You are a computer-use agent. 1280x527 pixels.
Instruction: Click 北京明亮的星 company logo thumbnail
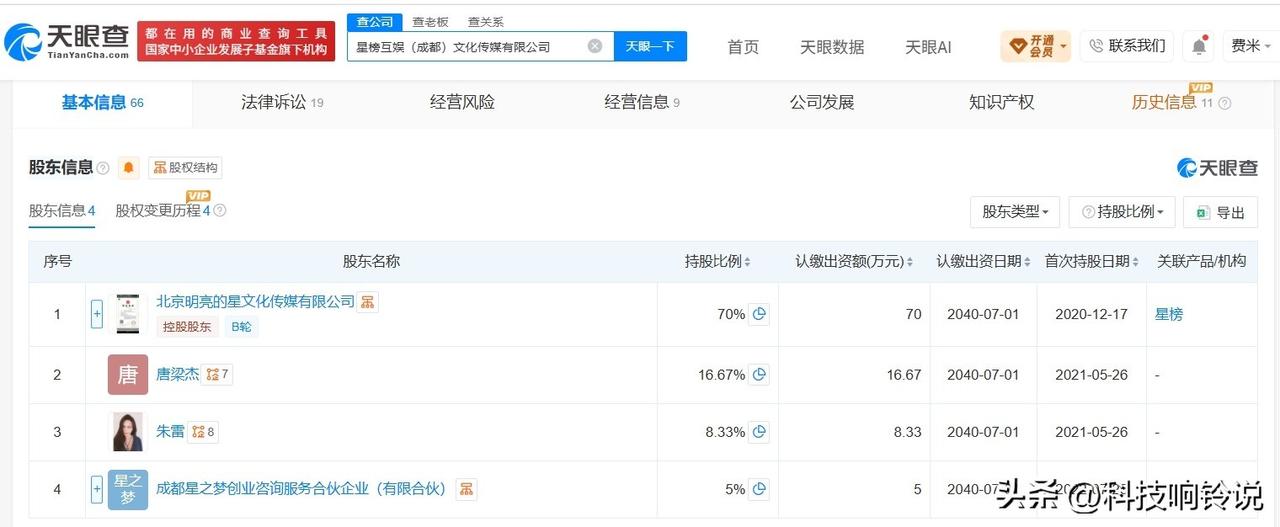coord(128,314)
